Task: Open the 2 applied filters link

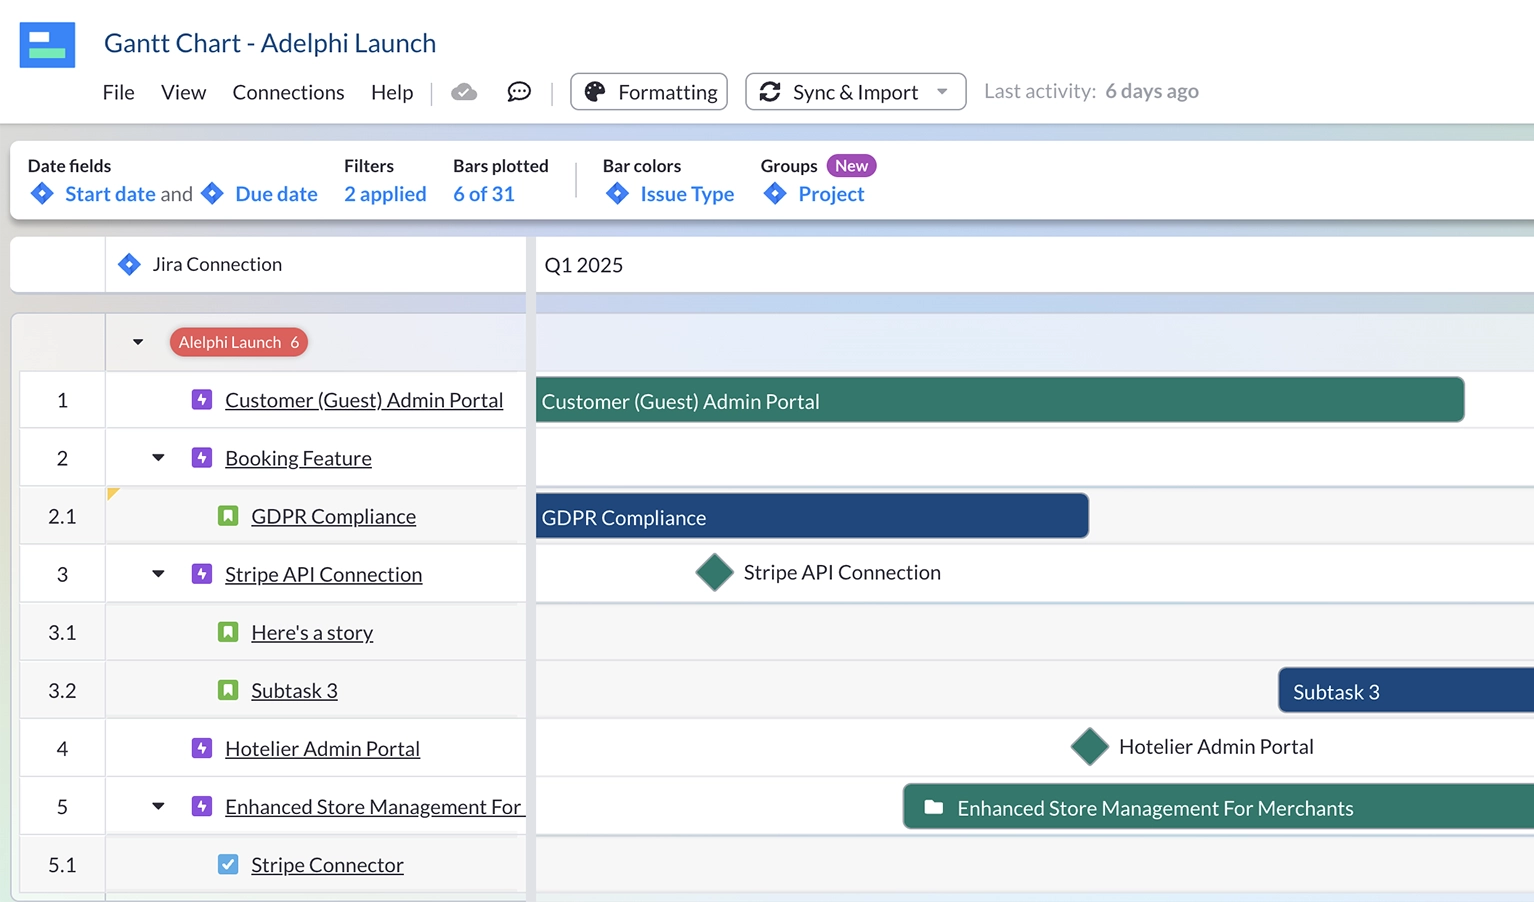Action: (x=385, y=194)
